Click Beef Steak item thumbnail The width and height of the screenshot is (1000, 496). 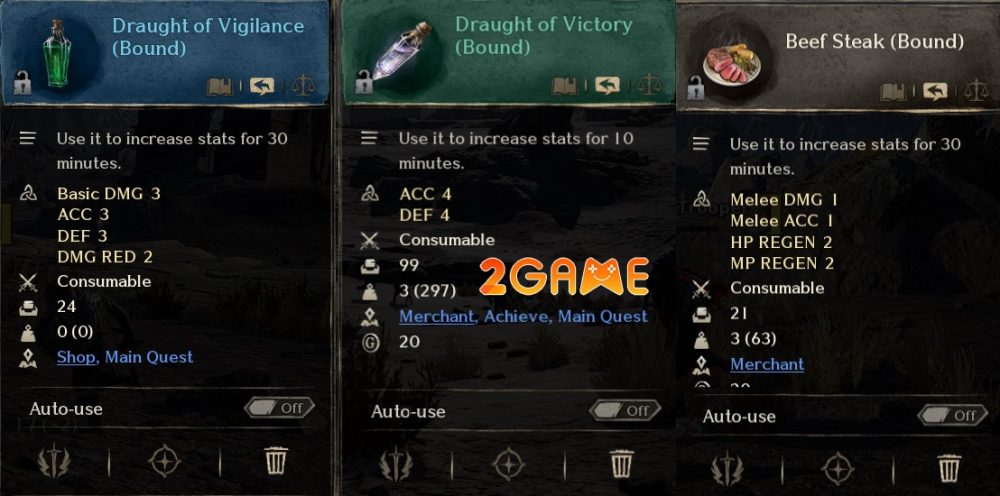(x=732, y=64)
